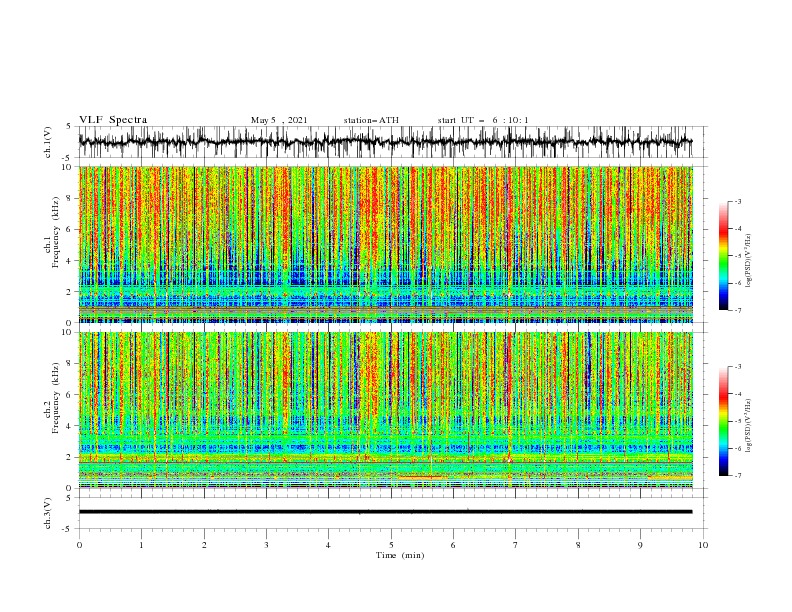Click the '-7' label on ch.1 color bar
This screenshot has width=792, height=612.
(x=738, y=310)
